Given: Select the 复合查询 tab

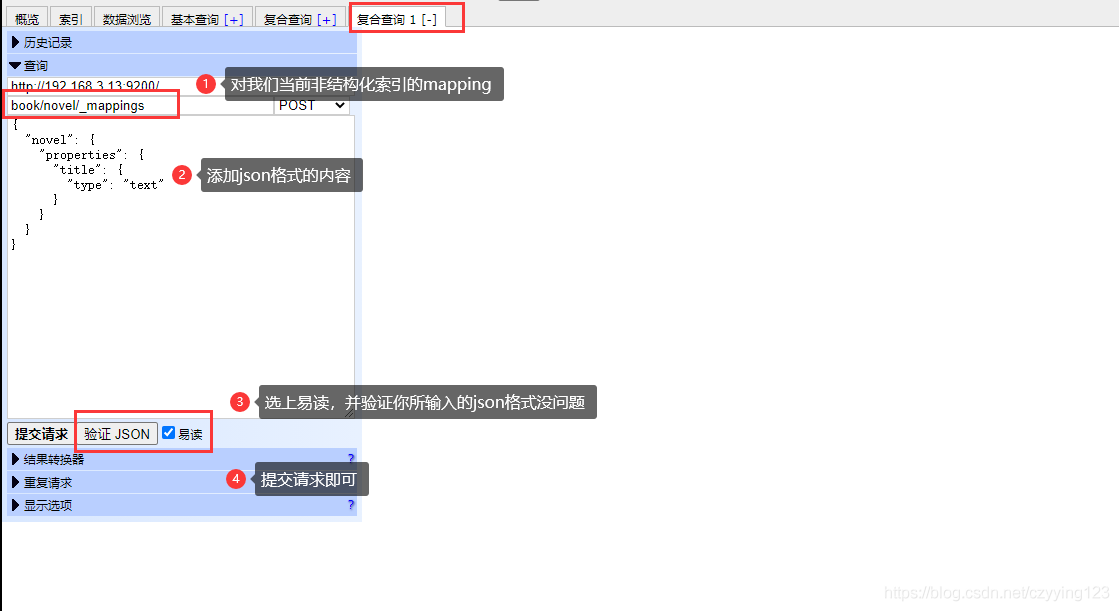Looking at the screenshot, I should tap(288, 19).
